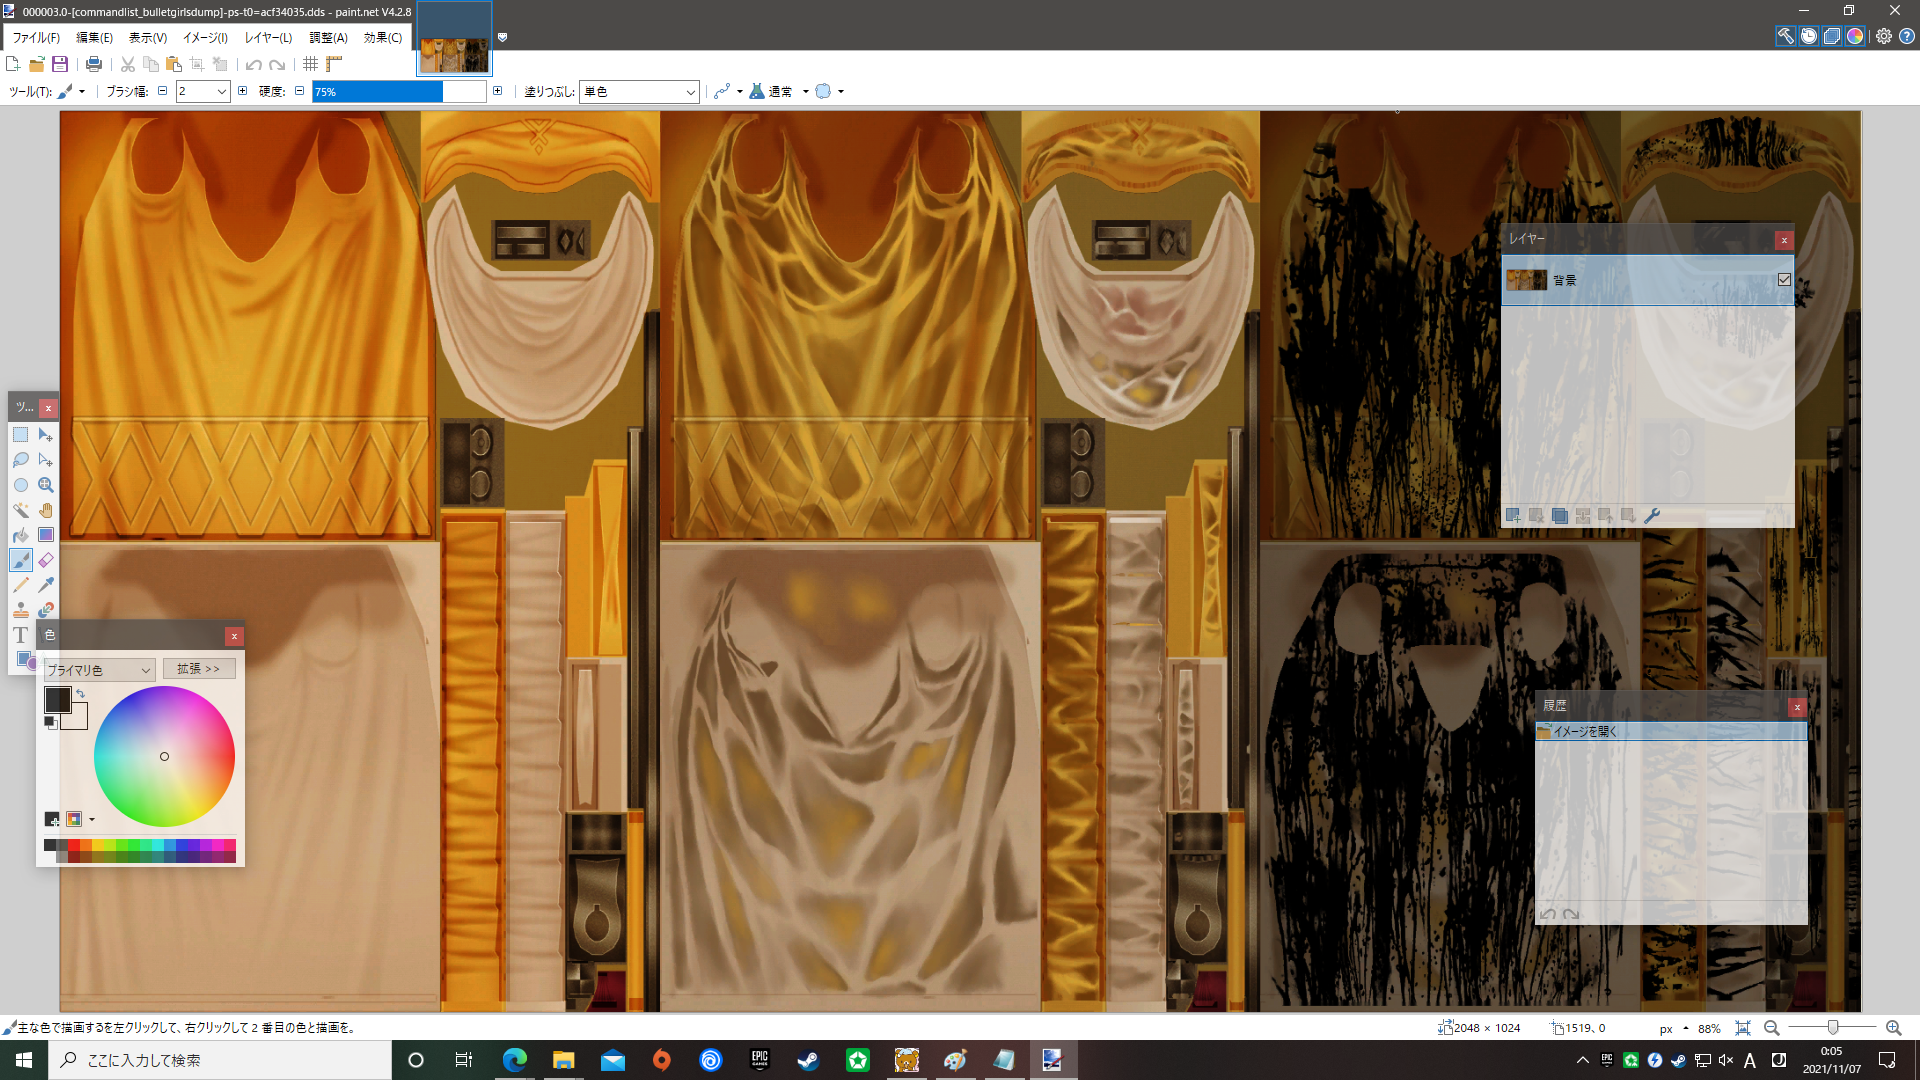This screenshot has height=1080, width=1920.
Task: Select the Move Selected Pixels tool
Action: click(x=45, y=435)
